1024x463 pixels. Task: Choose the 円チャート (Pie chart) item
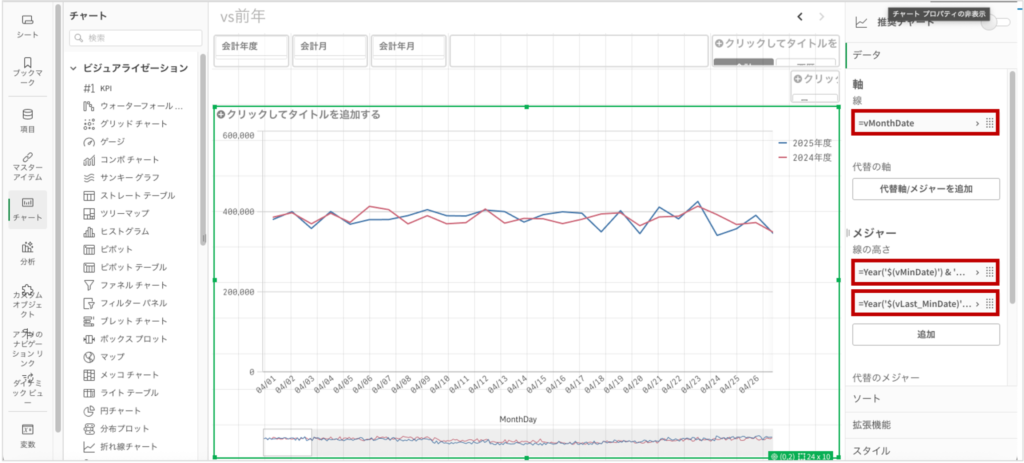pyautogui.click(x=120, y=411)
